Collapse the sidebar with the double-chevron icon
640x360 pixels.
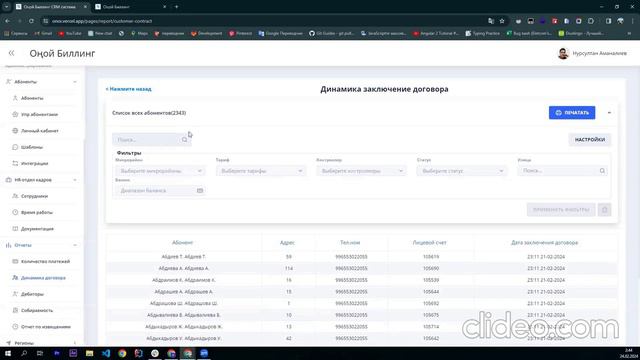[x=11, y=53]
